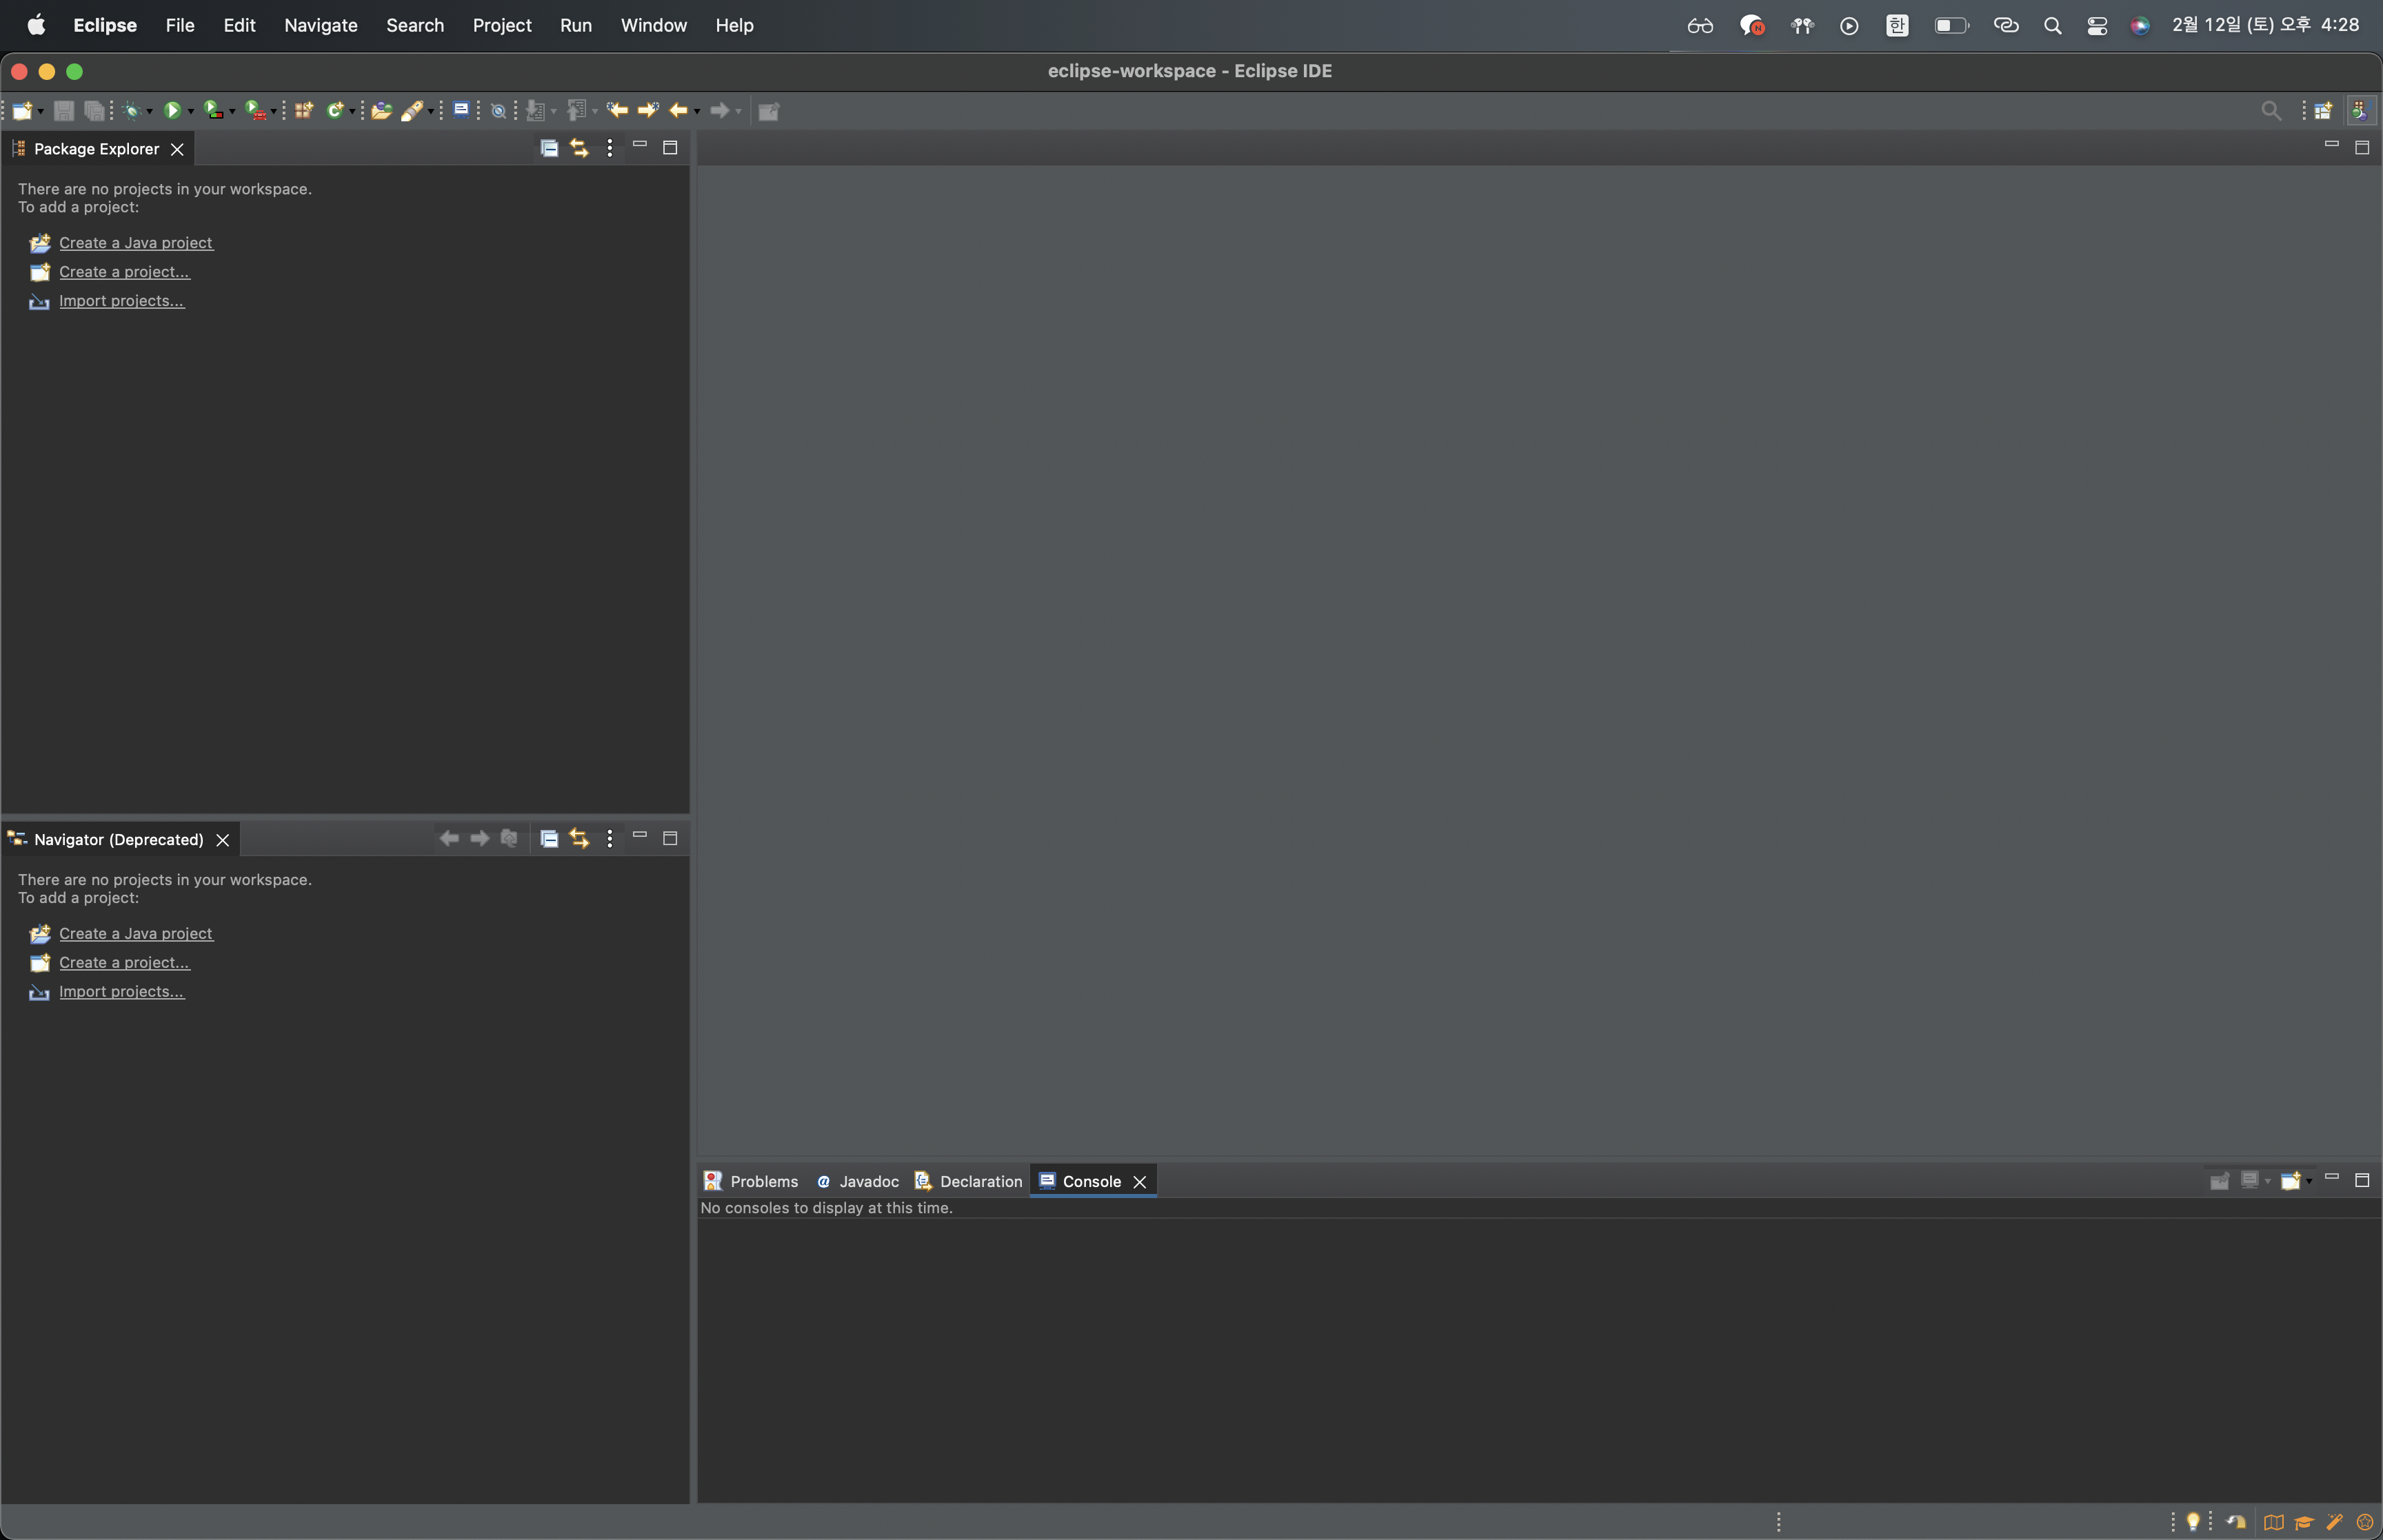Click the green Run launch button
This screenshot has width=2383, height=1540.
(x=172, y=110)
